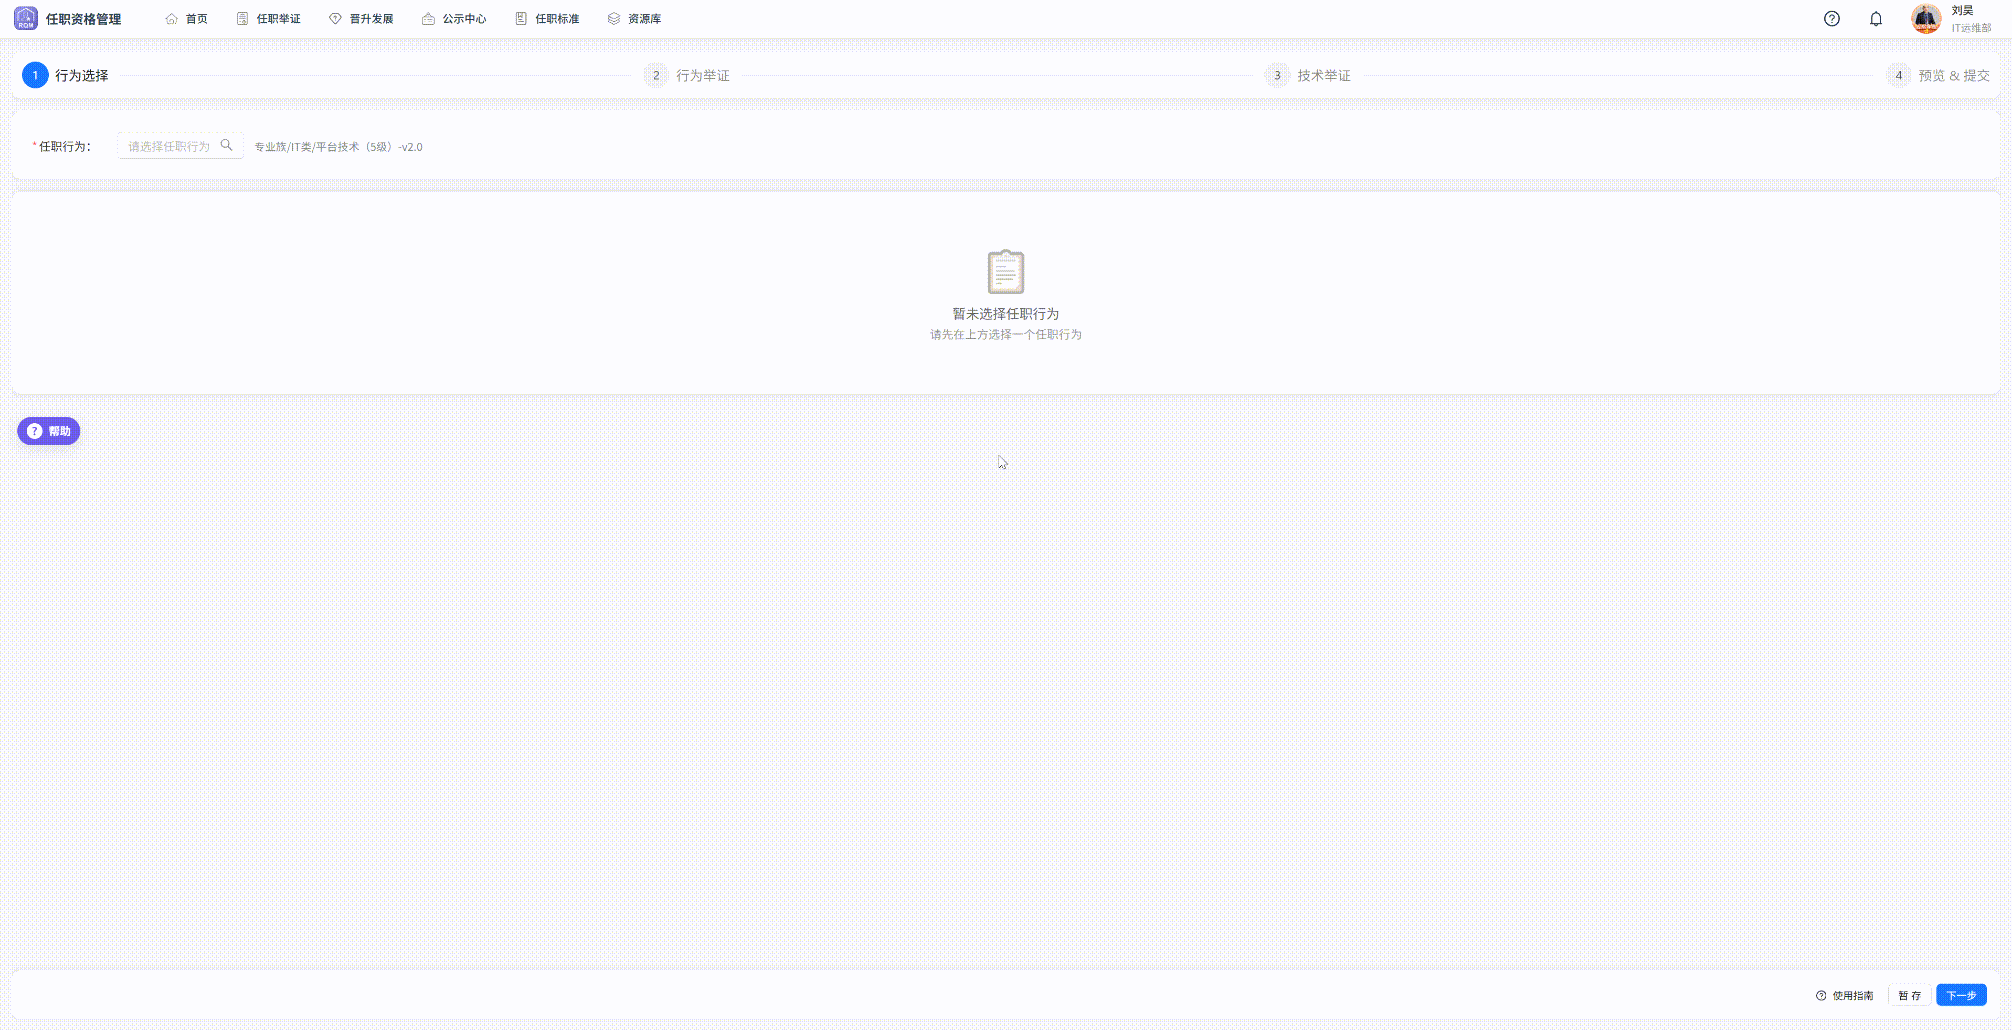
Task: Open the 任职标准 menu
Action: point(547,19)
